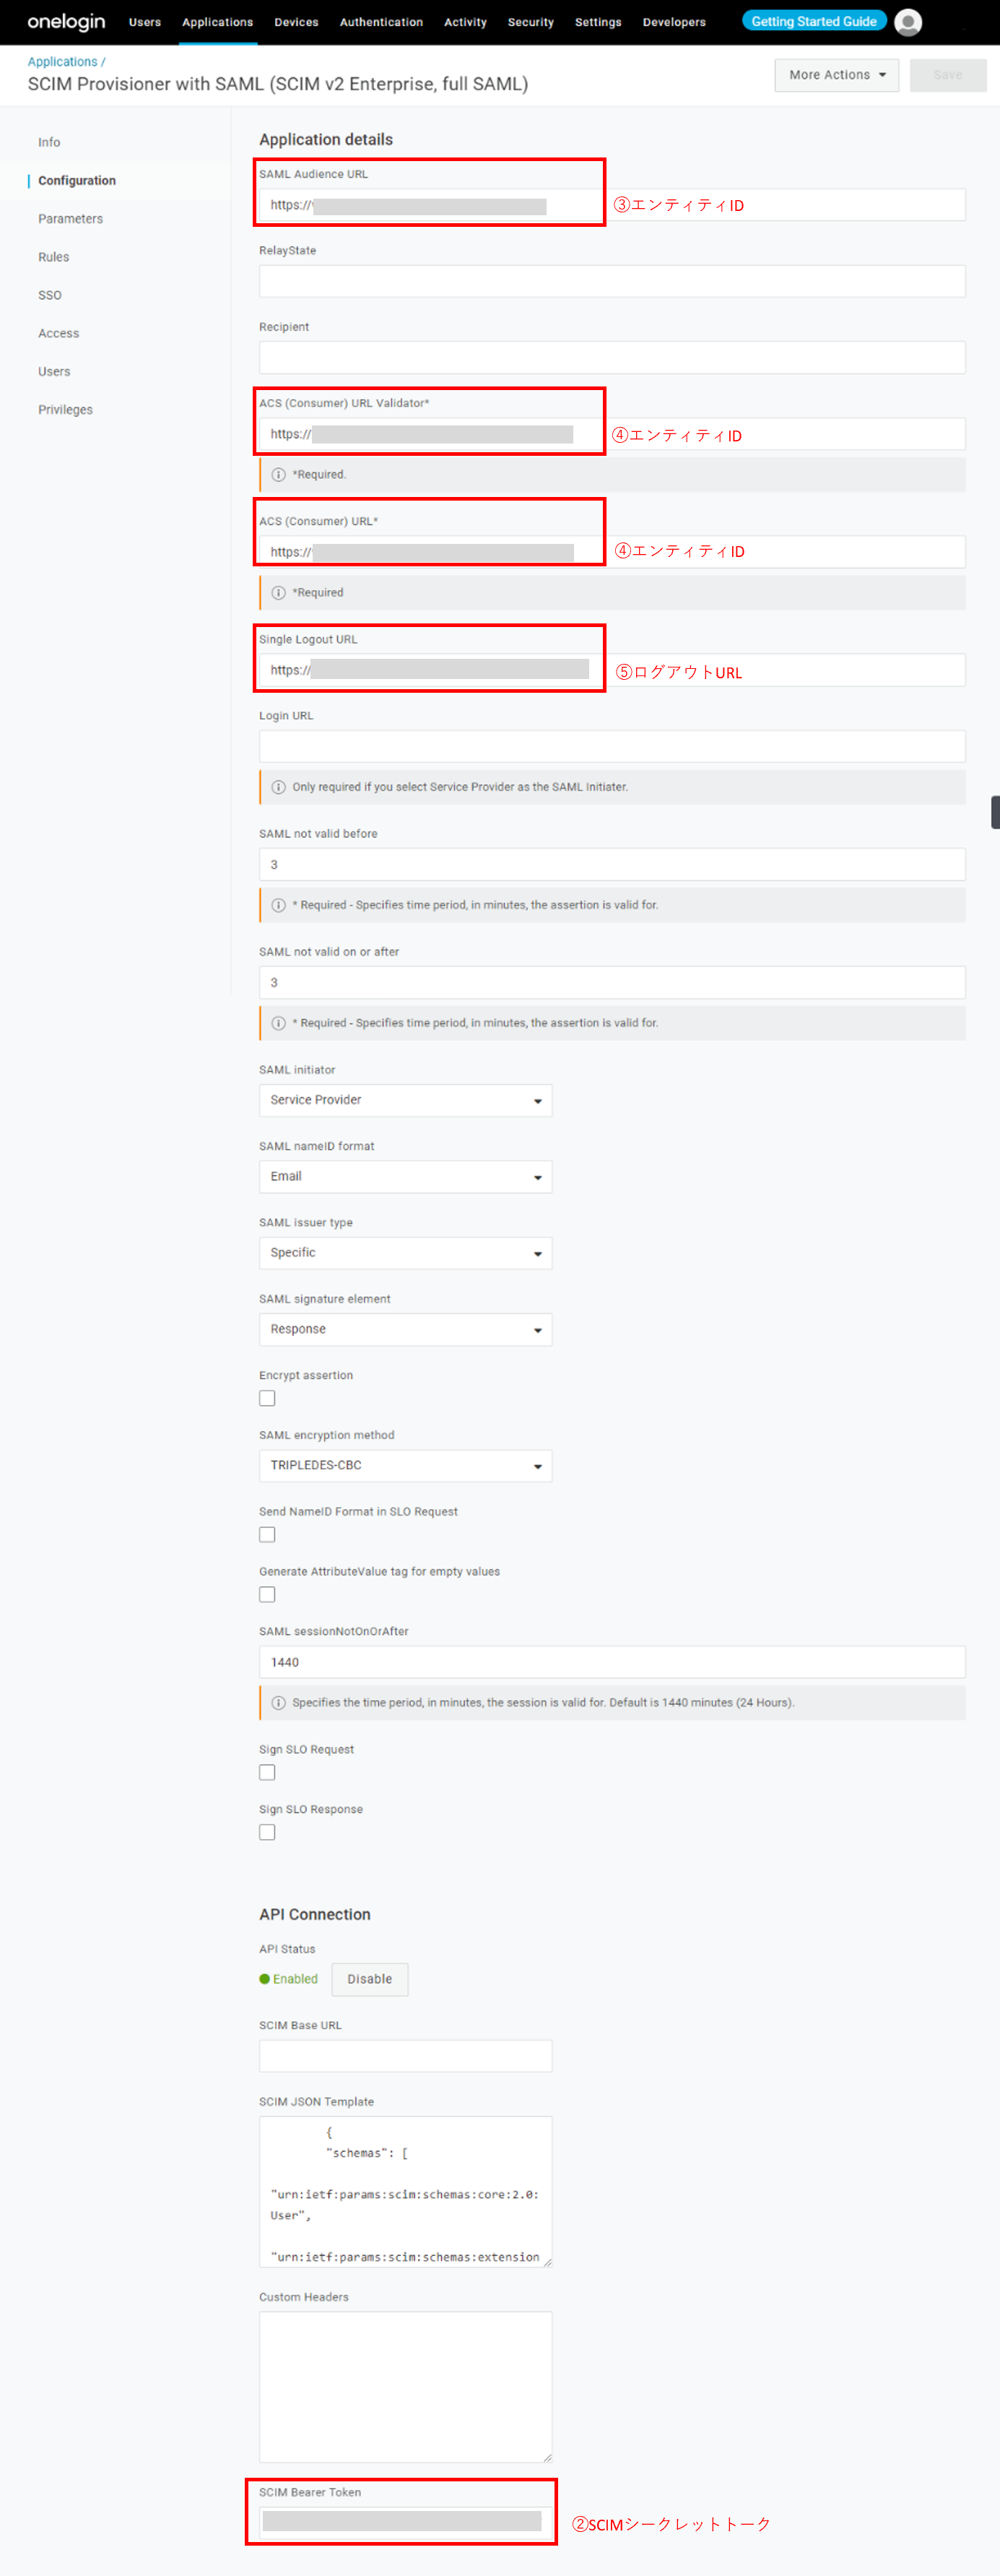Enable the Sign SLO Request checkbox
The height and width of the screenshot is (2576, 1000).
[x=267, y=1772]
